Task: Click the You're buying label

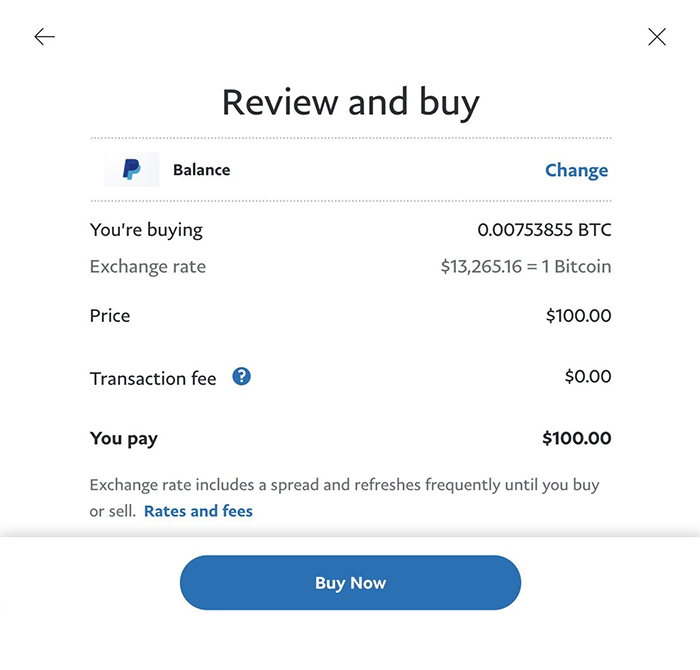Action: pos(146,230)
